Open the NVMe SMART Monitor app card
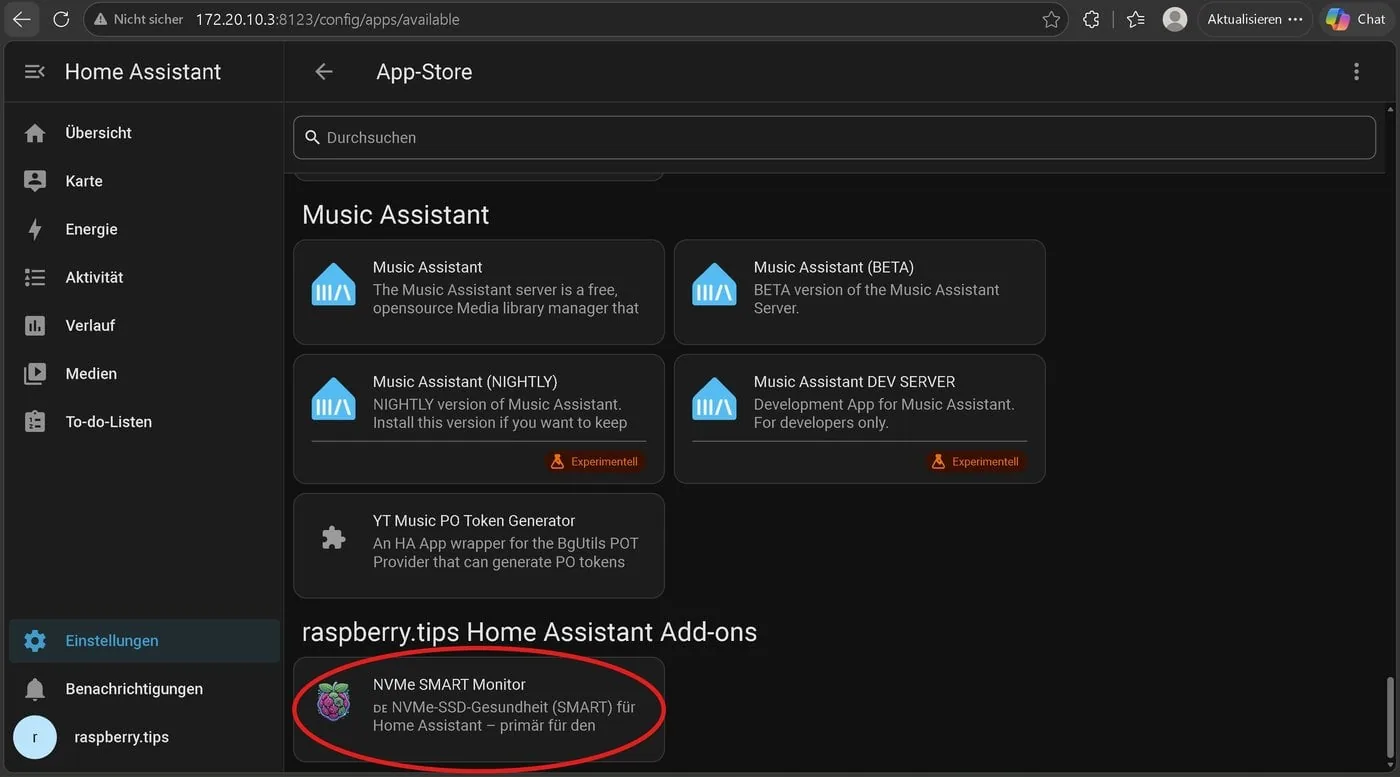1400x777 pixels. 479,709
